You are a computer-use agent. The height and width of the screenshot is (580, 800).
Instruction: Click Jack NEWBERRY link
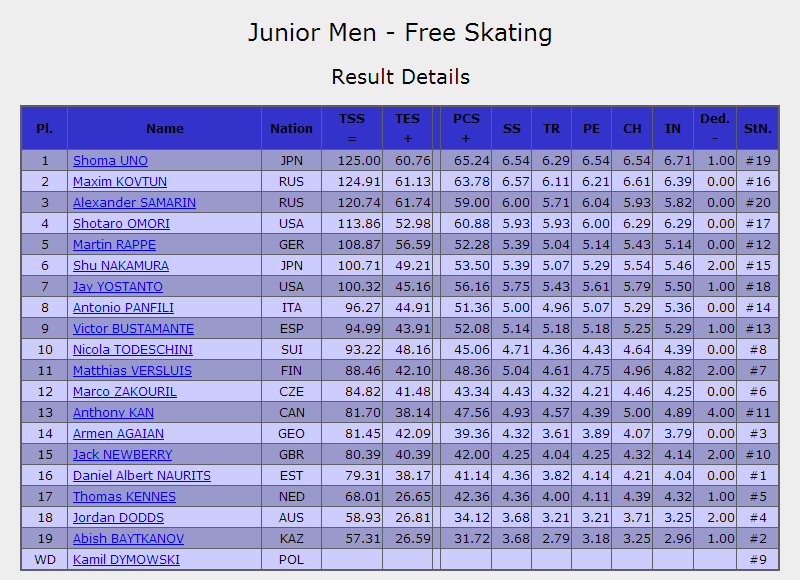[x=122, y=455]
